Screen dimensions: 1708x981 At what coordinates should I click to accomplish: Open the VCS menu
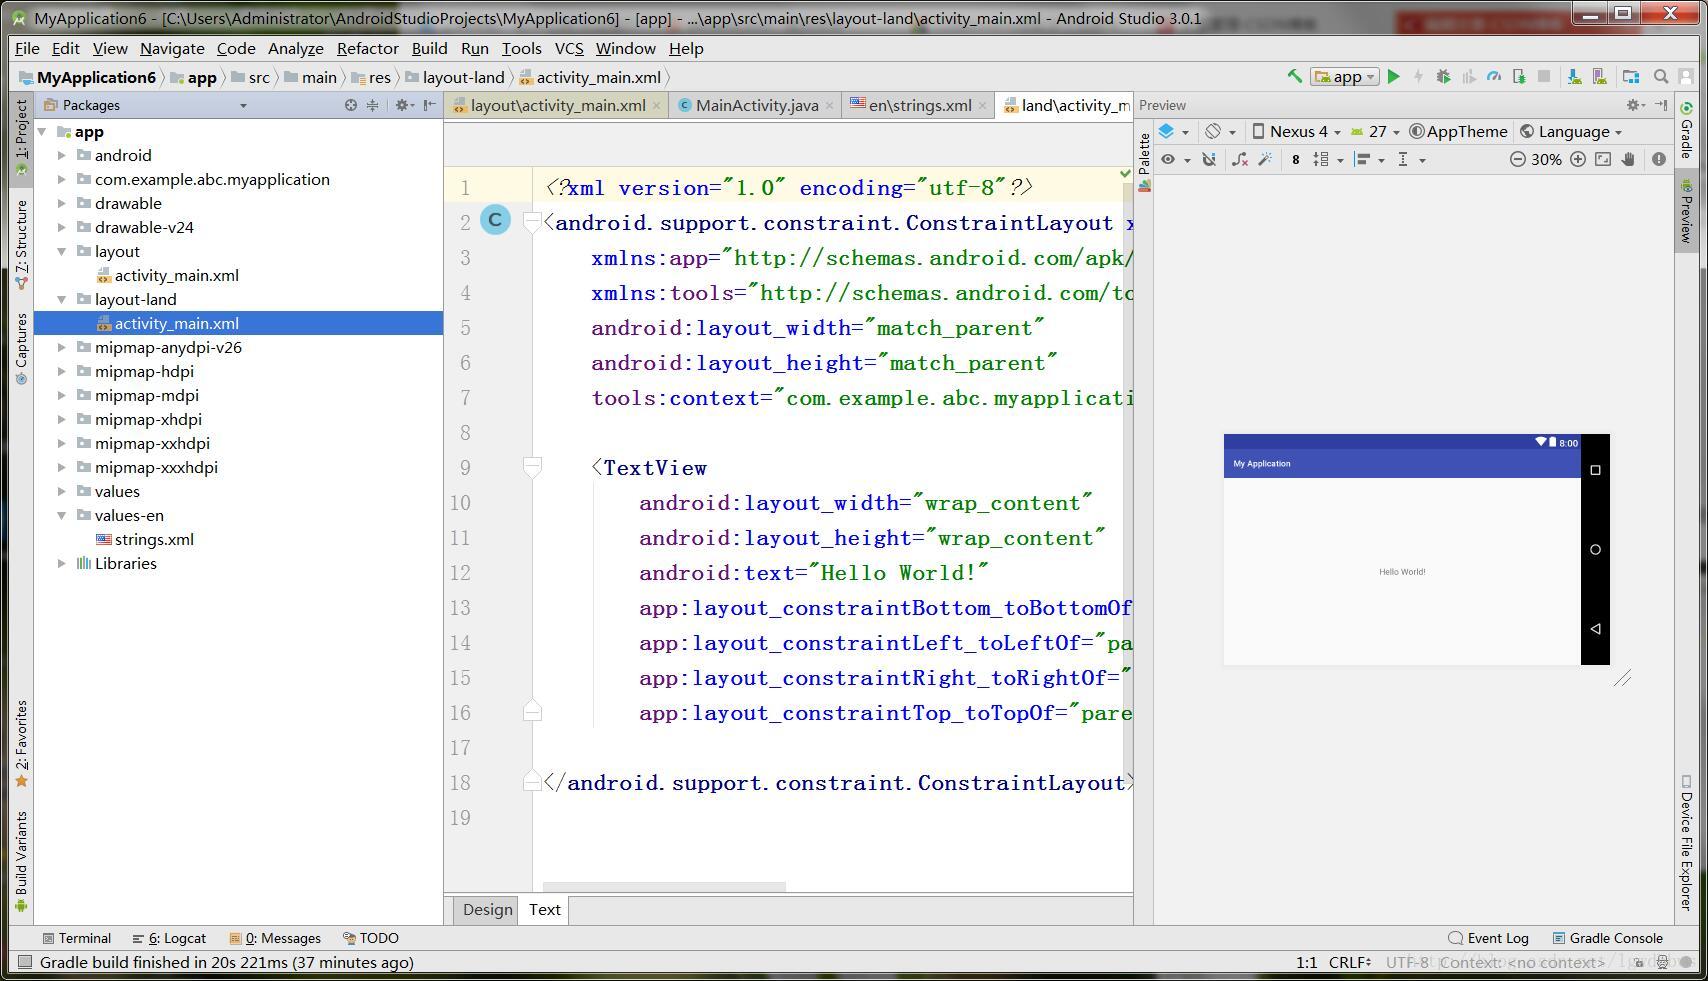tap(568, 48)
